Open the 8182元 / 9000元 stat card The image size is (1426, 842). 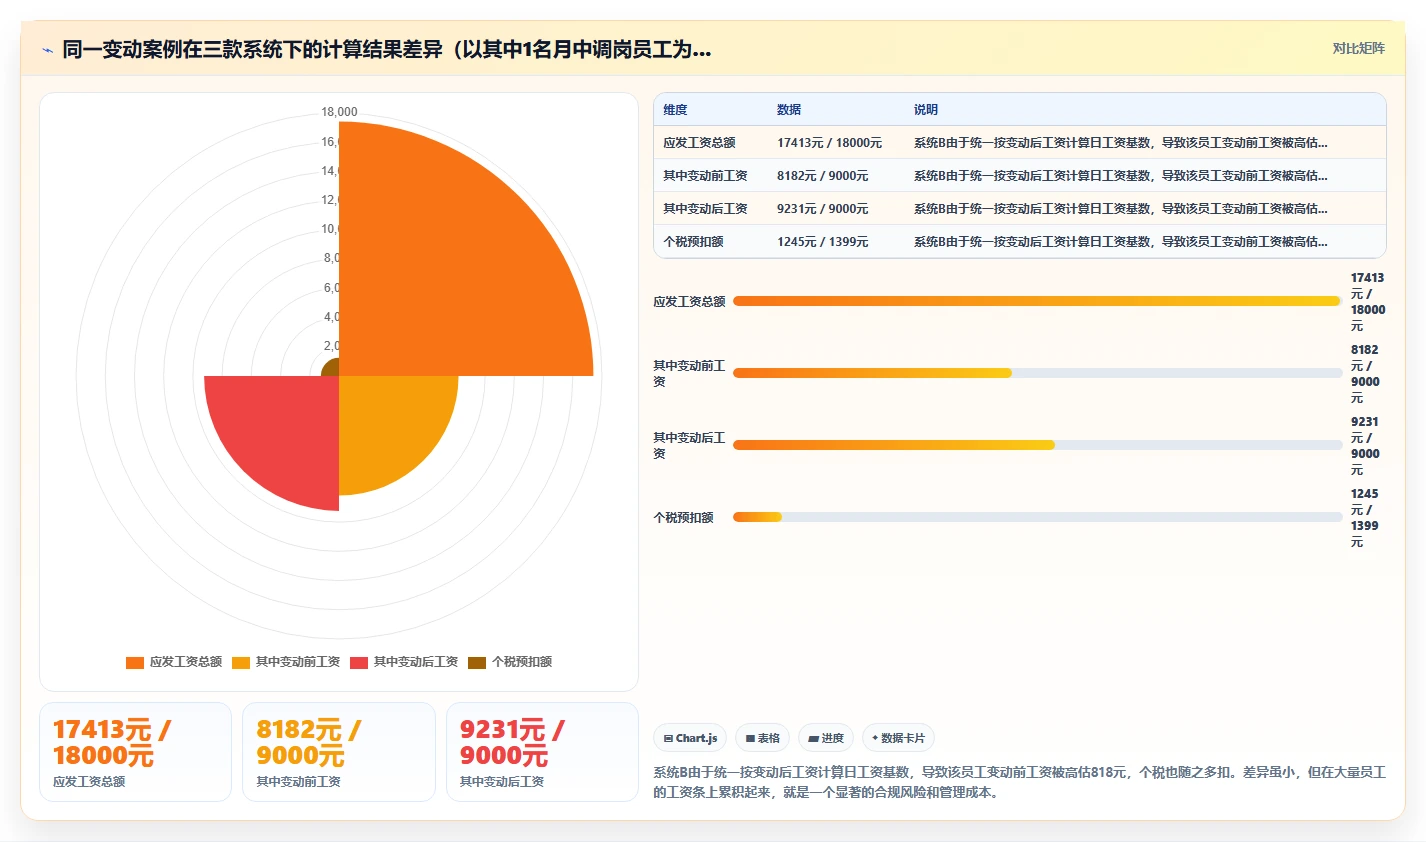pyautogui.click(x=339, y=752)
